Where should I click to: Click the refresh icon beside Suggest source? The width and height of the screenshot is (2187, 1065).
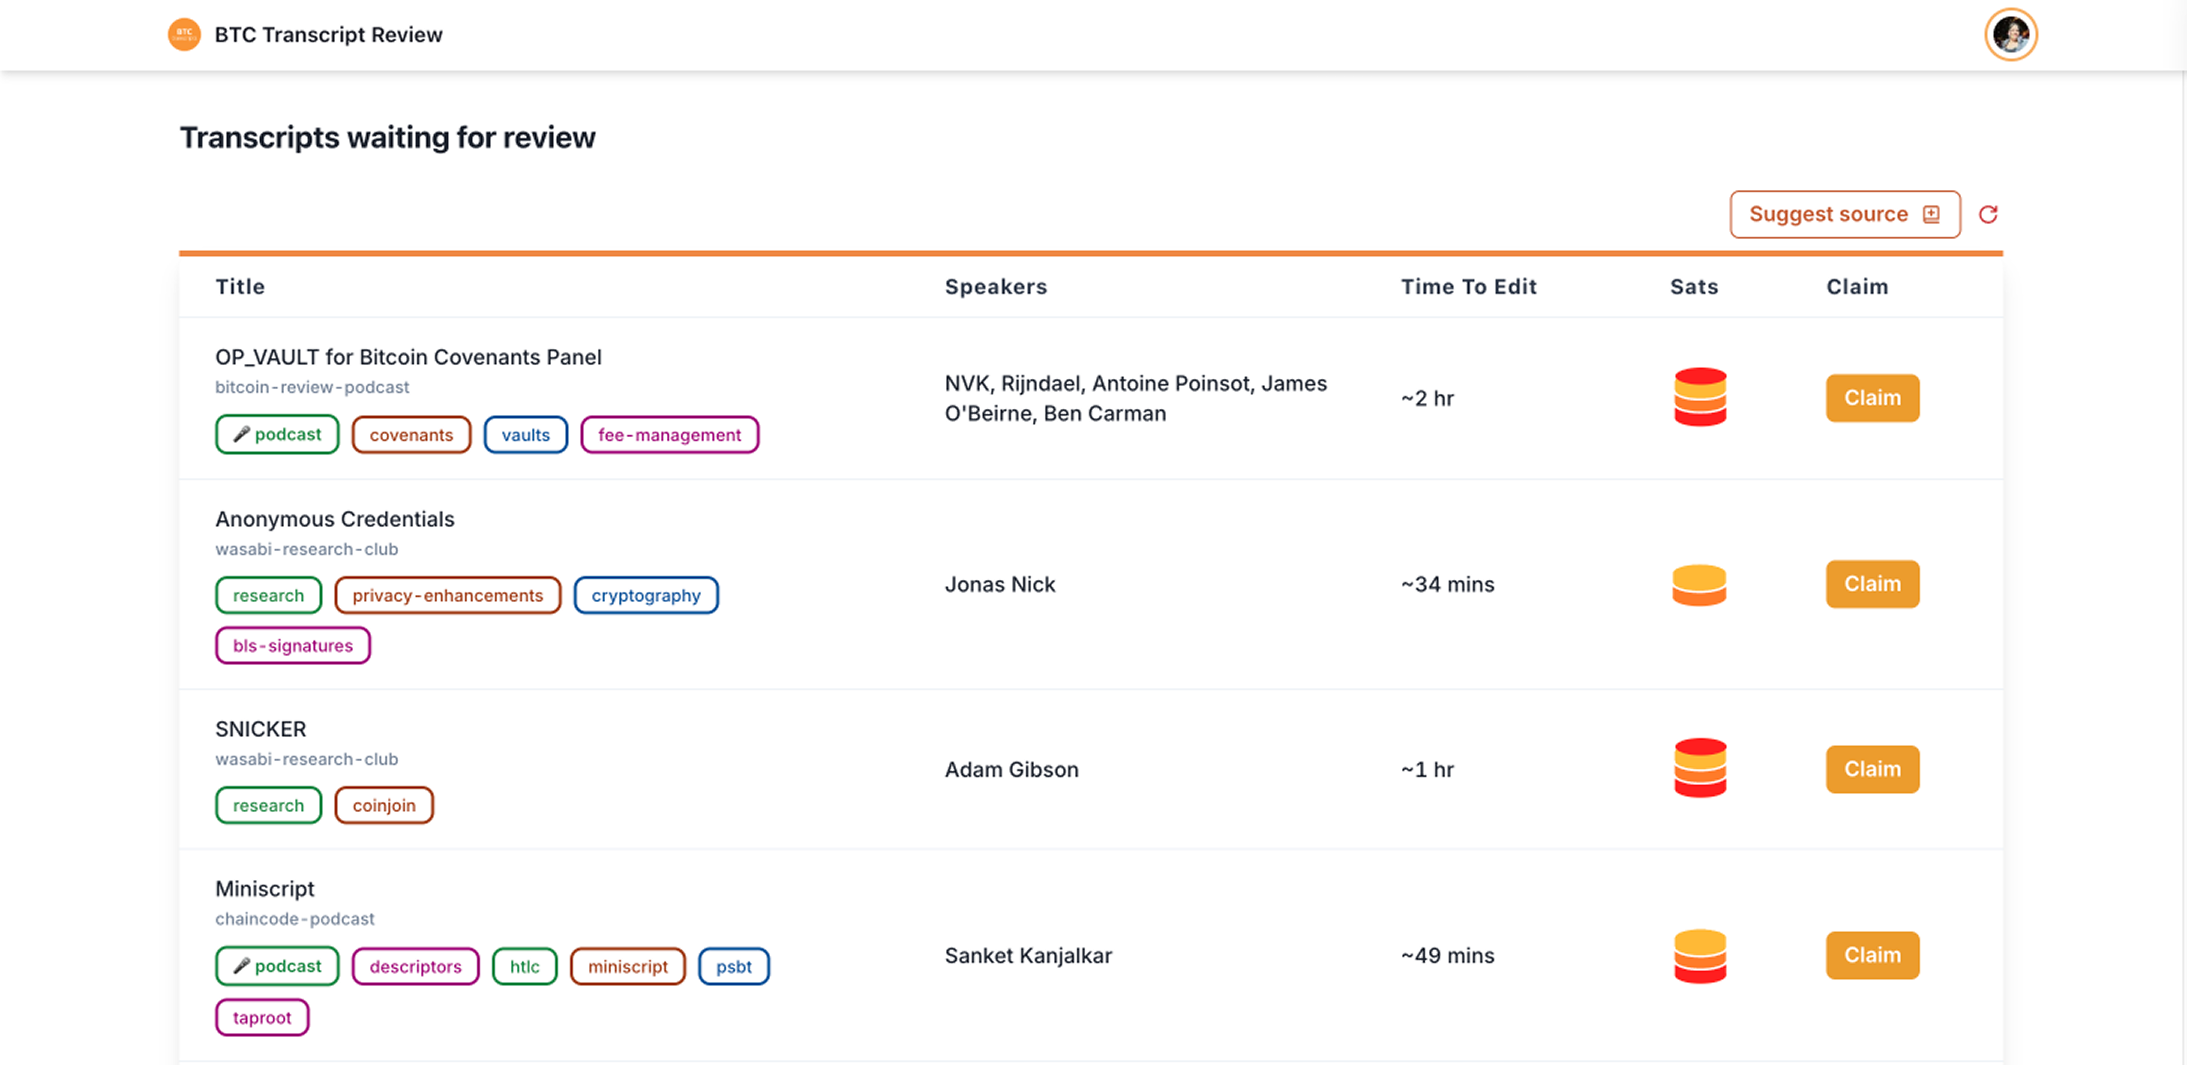click(1988, 215)
